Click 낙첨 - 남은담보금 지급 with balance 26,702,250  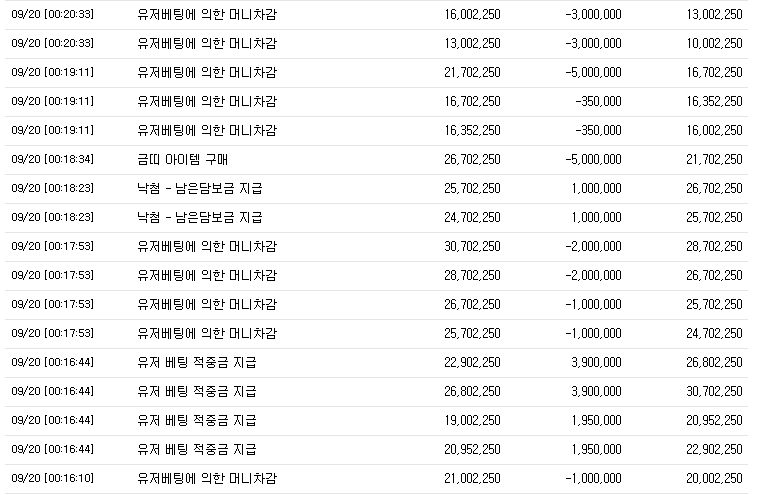pyautogui.click(x=199, y=189)
